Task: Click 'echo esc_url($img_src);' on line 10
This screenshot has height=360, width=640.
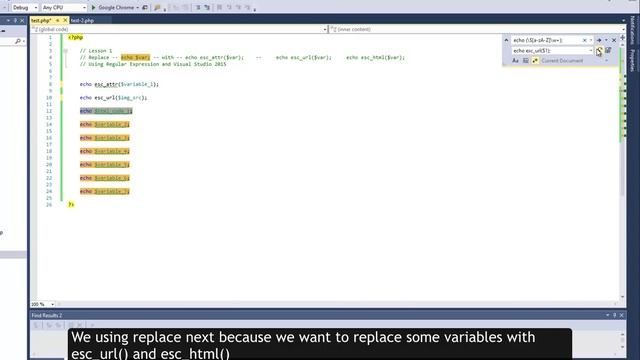Action: [113, 98]
